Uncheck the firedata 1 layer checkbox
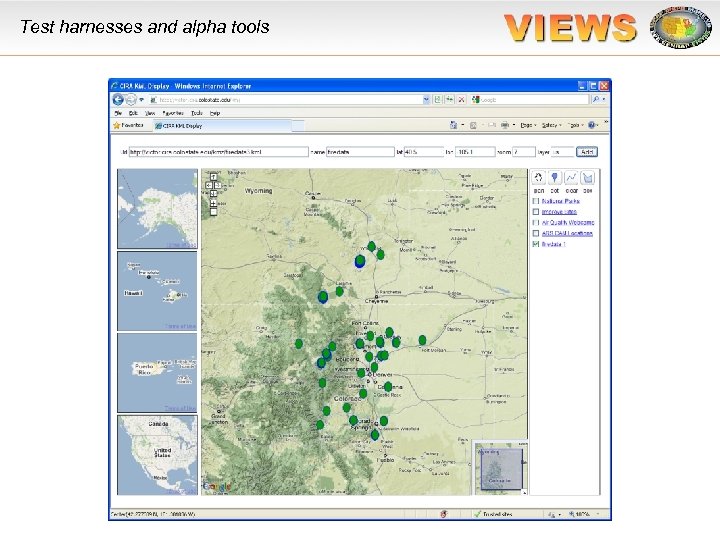Image resolution: width=720 pixels, height=540 pixels. (x=535, y=244)
